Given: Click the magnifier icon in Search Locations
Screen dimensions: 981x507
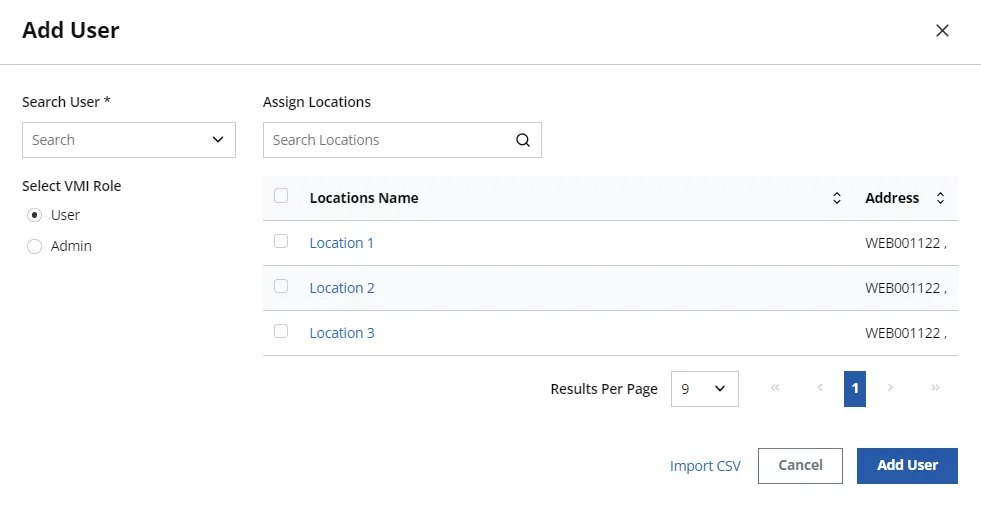Looking at the screenshot, I should [x=523, y=140].
